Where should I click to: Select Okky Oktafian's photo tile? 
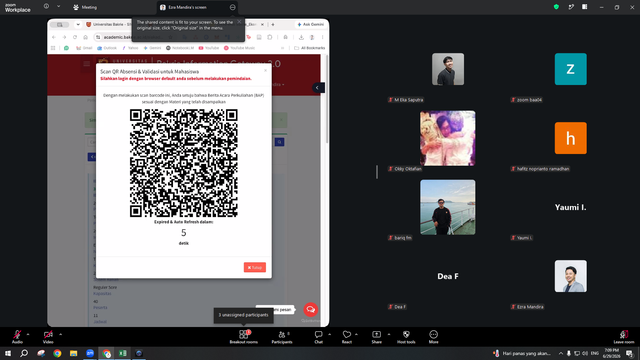click(448, 138)
